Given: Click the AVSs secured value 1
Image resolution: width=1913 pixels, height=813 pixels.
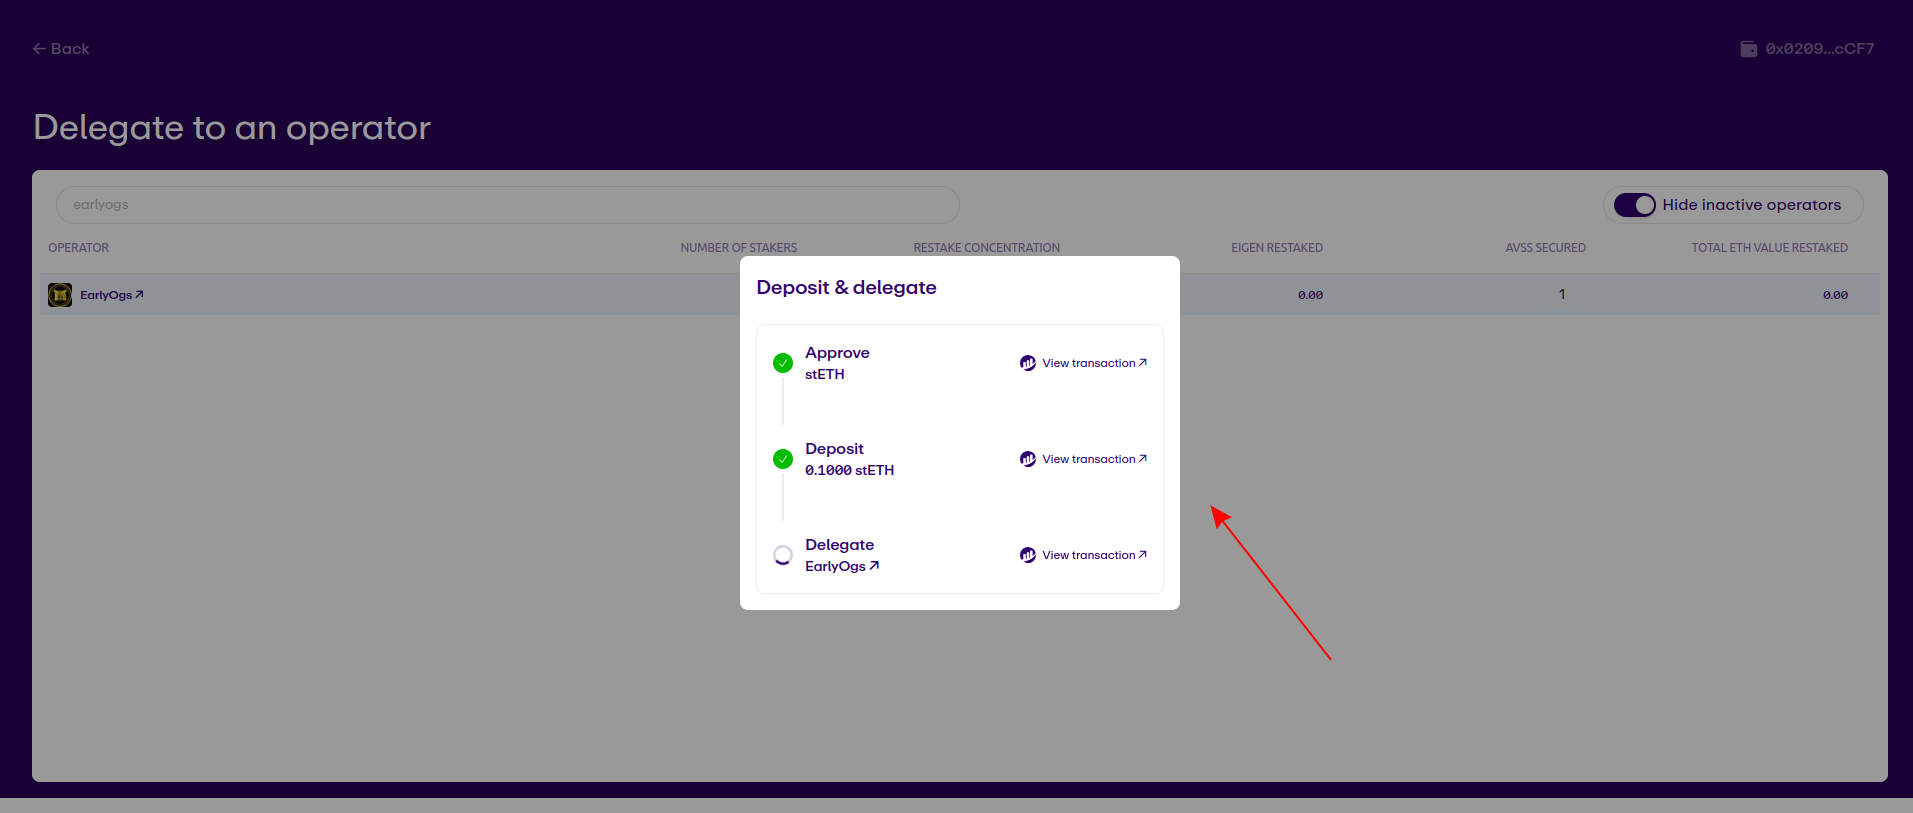Looking at the screenshot, I should pos(1562,294).
